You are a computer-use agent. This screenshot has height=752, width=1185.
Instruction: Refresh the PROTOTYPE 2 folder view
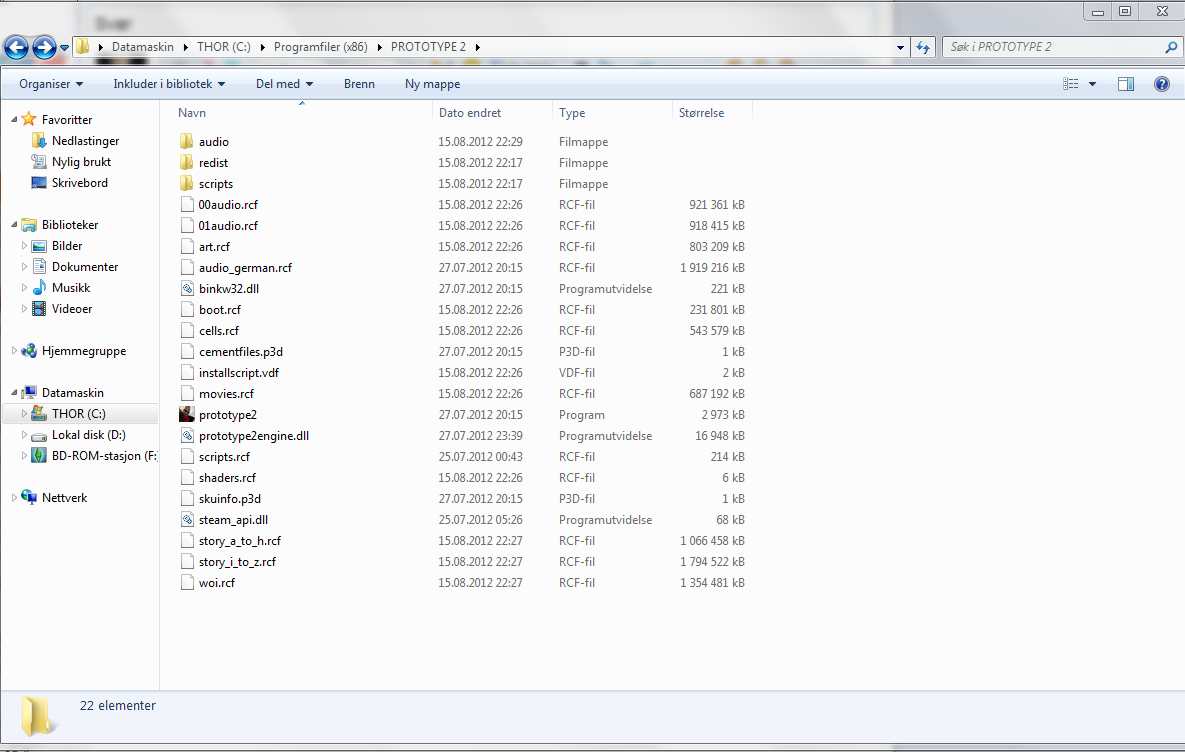923,47
